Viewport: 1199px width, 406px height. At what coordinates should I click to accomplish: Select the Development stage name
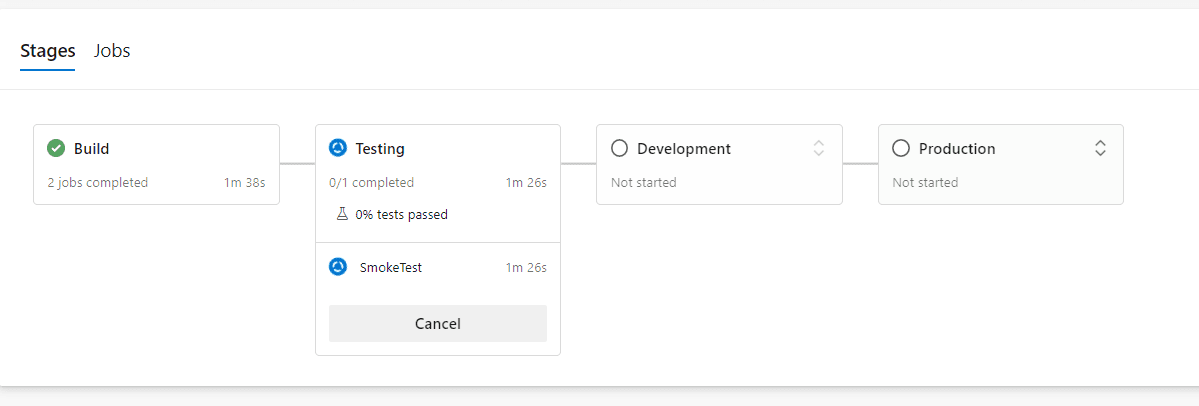[684, 149]
